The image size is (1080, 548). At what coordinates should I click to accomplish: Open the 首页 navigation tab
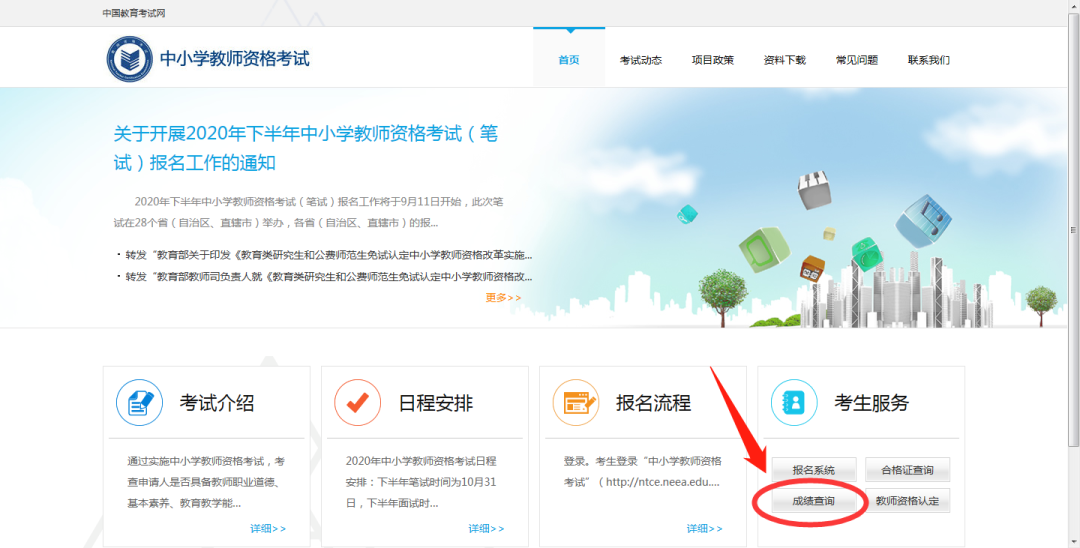(569, 60)
